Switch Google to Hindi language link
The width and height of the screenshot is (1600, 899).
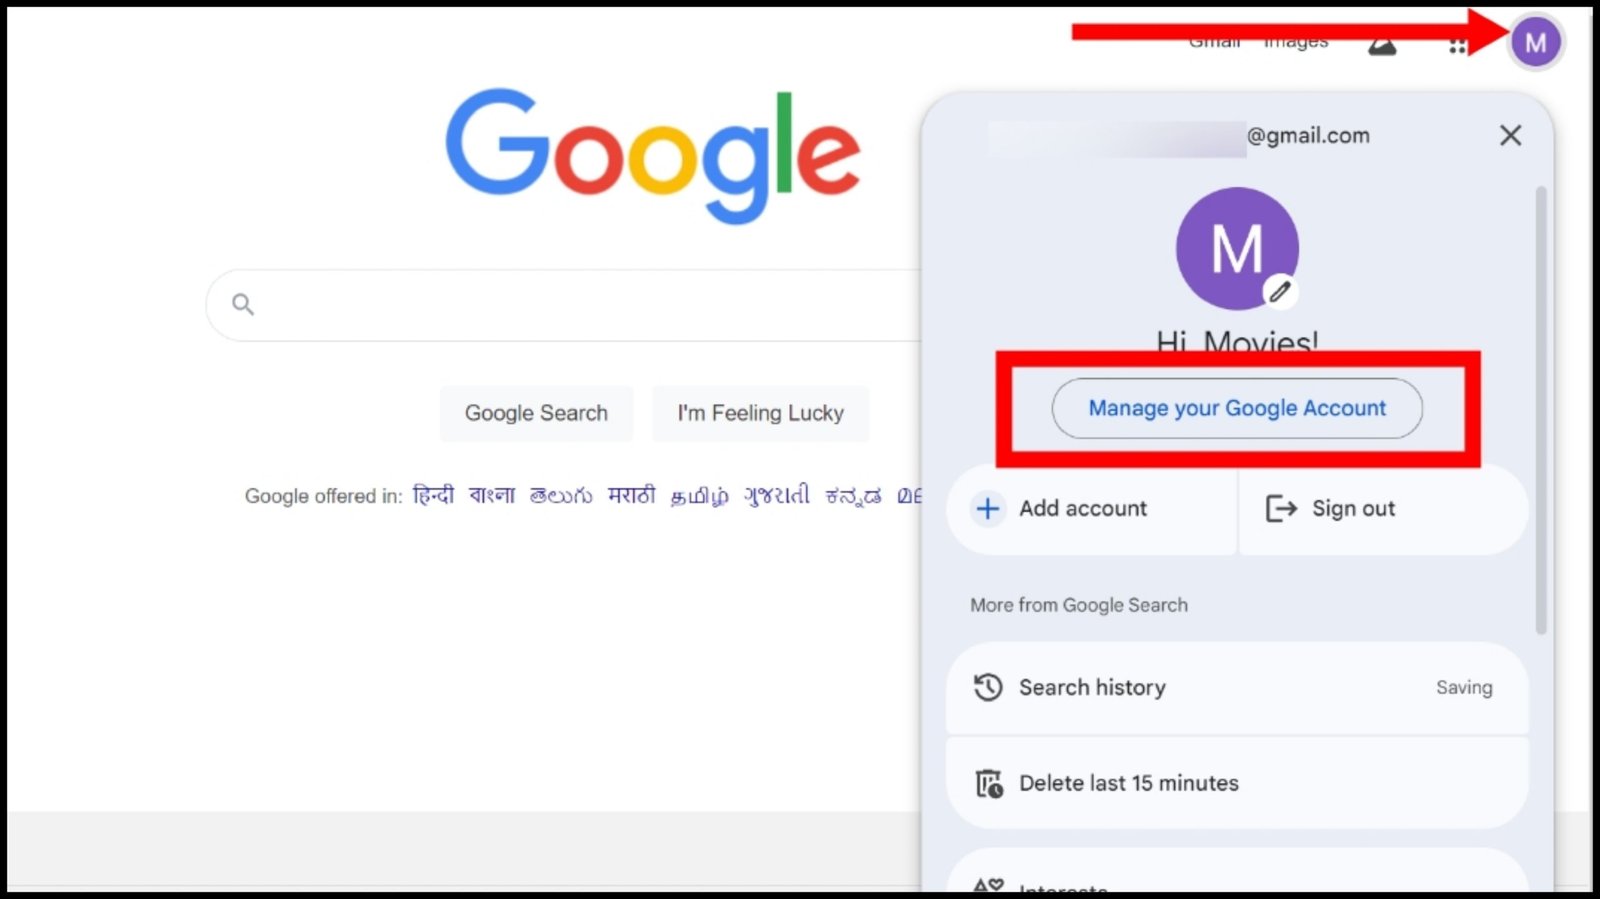tap(433, 495)
